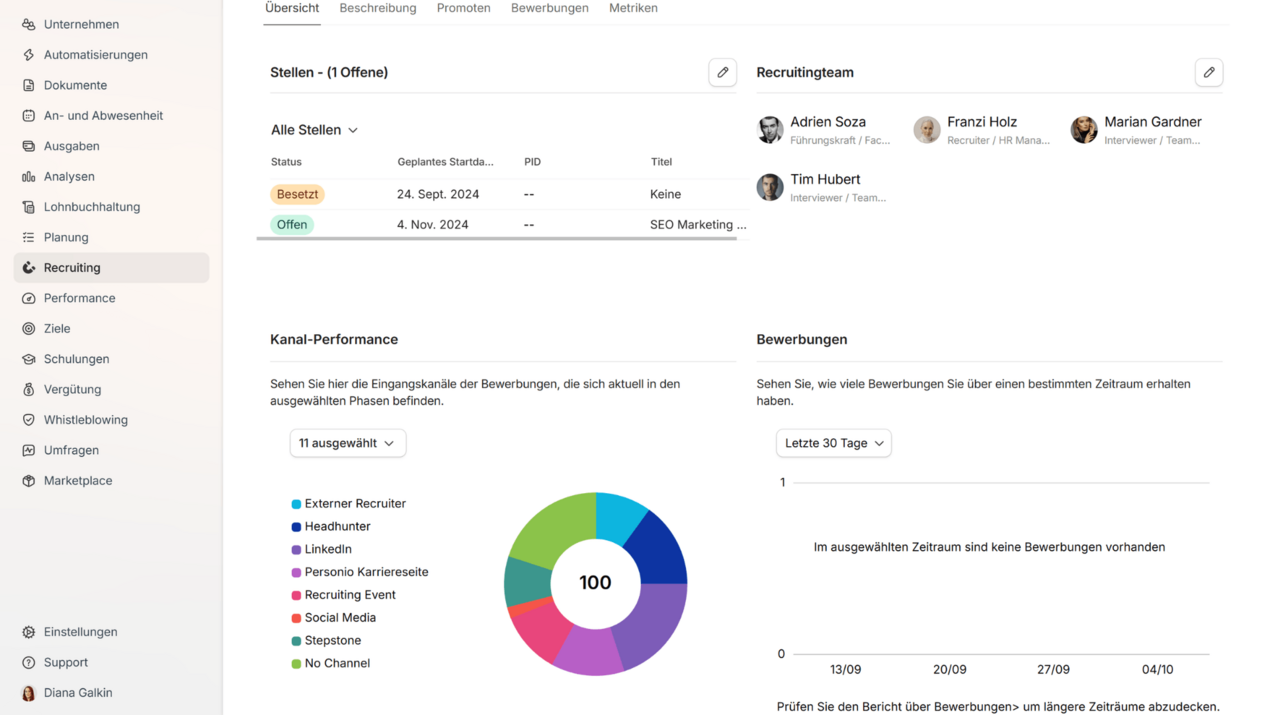1270x715 pixels.
Task: Click the date 4. Nov. 2024
Action: pos(432,225)
